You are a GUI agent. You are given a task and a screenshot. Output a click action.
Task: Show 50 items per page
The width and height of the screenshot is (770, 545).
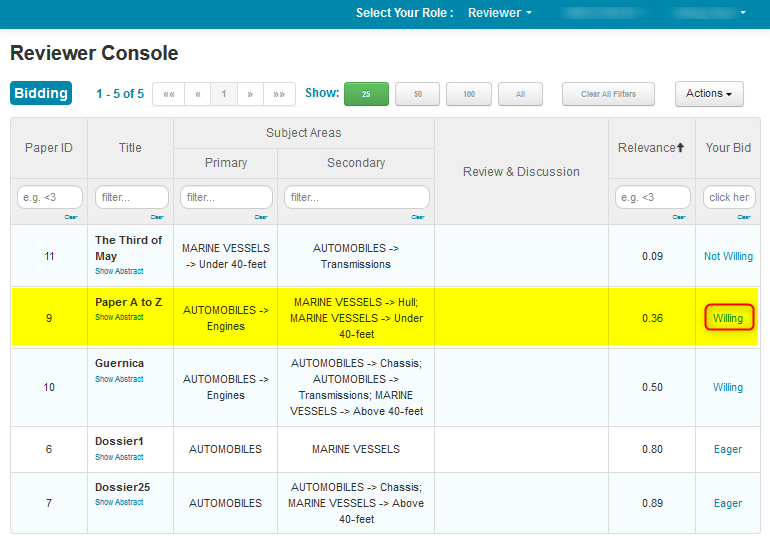[x=418, y=94]
